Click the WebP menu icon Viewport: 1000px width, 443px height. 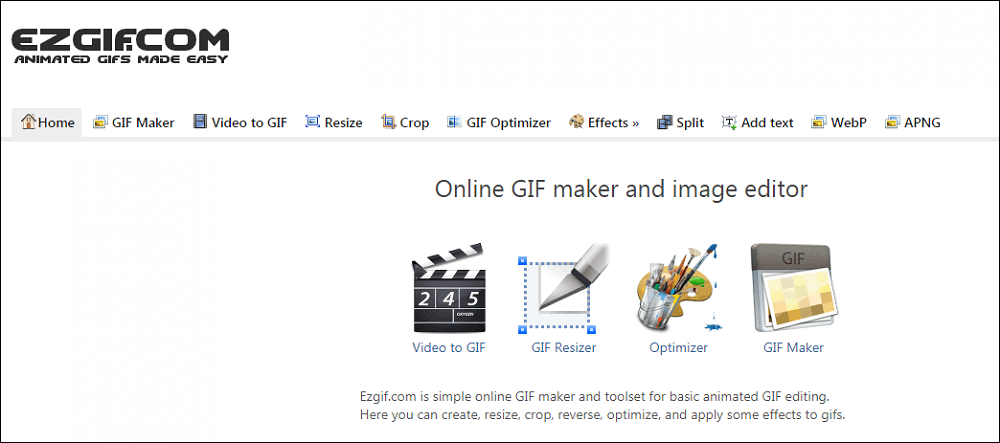tap(819, 122)
